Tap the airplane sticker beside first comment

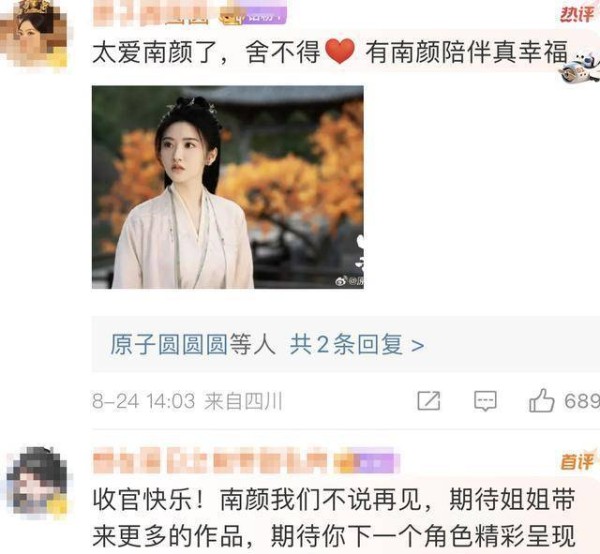tap(579, 68)
